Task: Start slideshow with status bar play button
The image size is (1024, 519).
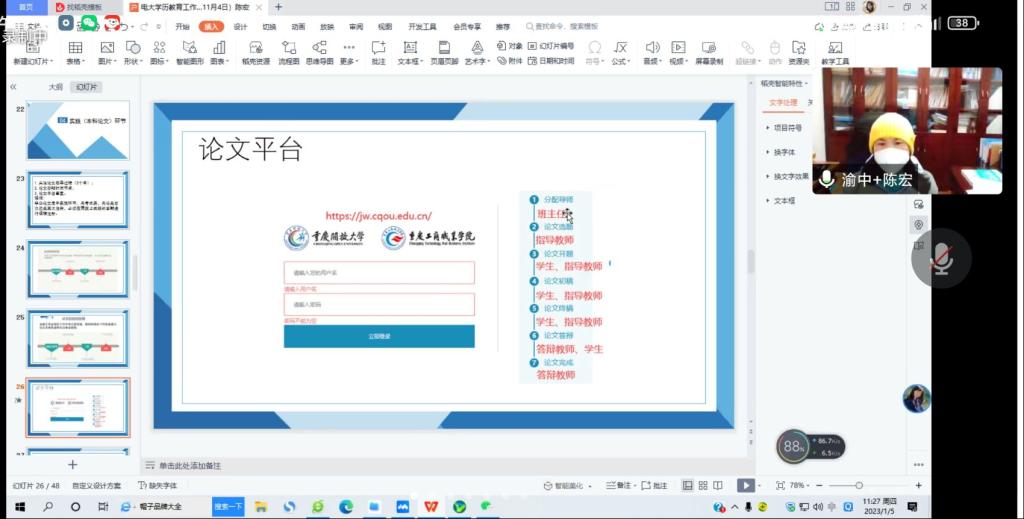Action: pyautogui.click(x=745, y=485)
